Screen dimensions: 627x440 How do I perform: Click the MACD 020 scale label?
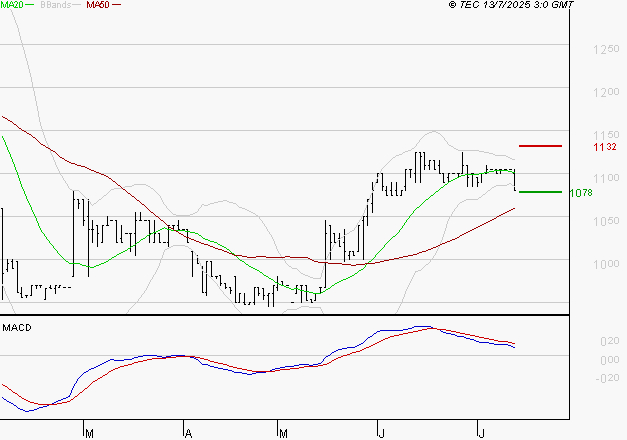609,341
